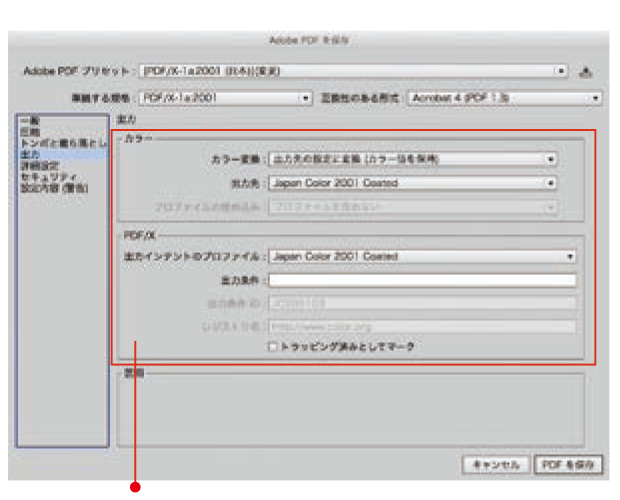Open 出力先 Japan Color 2001 Coated dropdown
The height and width of the screenshot is (500, 620).
413,183
